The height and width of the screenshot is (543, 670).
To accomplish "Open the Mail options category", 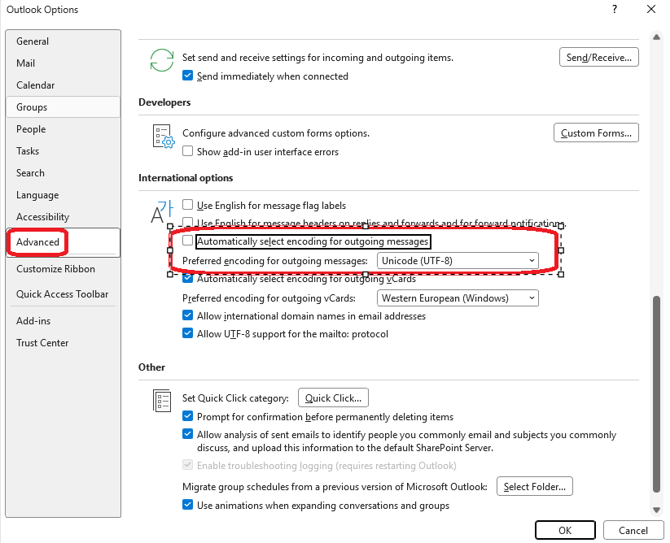I will tap(26, 63).
